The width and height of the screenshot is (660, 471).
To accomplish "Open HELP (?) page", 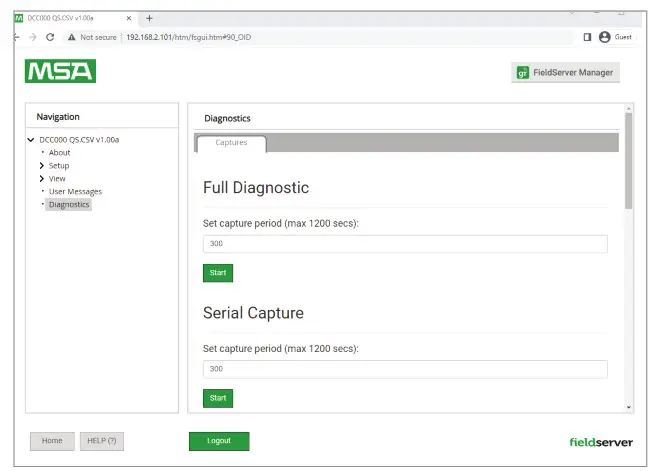I will pyautogui.click(x=102, y=441).
